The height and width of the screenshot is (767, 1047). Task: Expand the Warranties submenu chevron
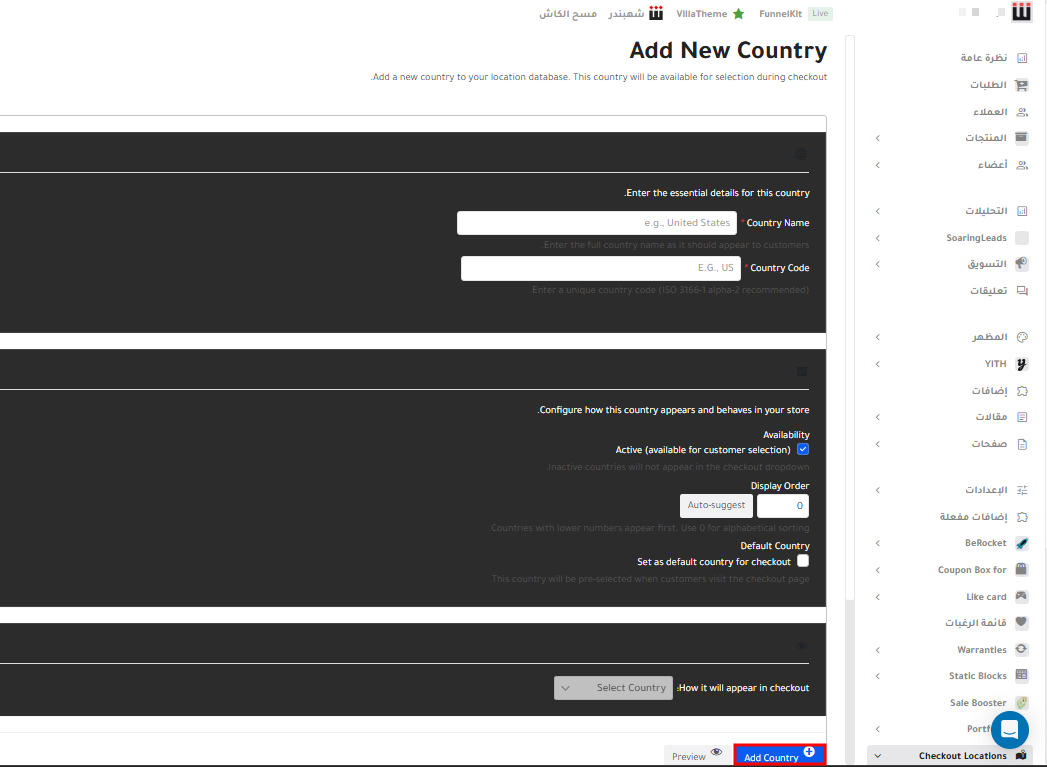878,650
